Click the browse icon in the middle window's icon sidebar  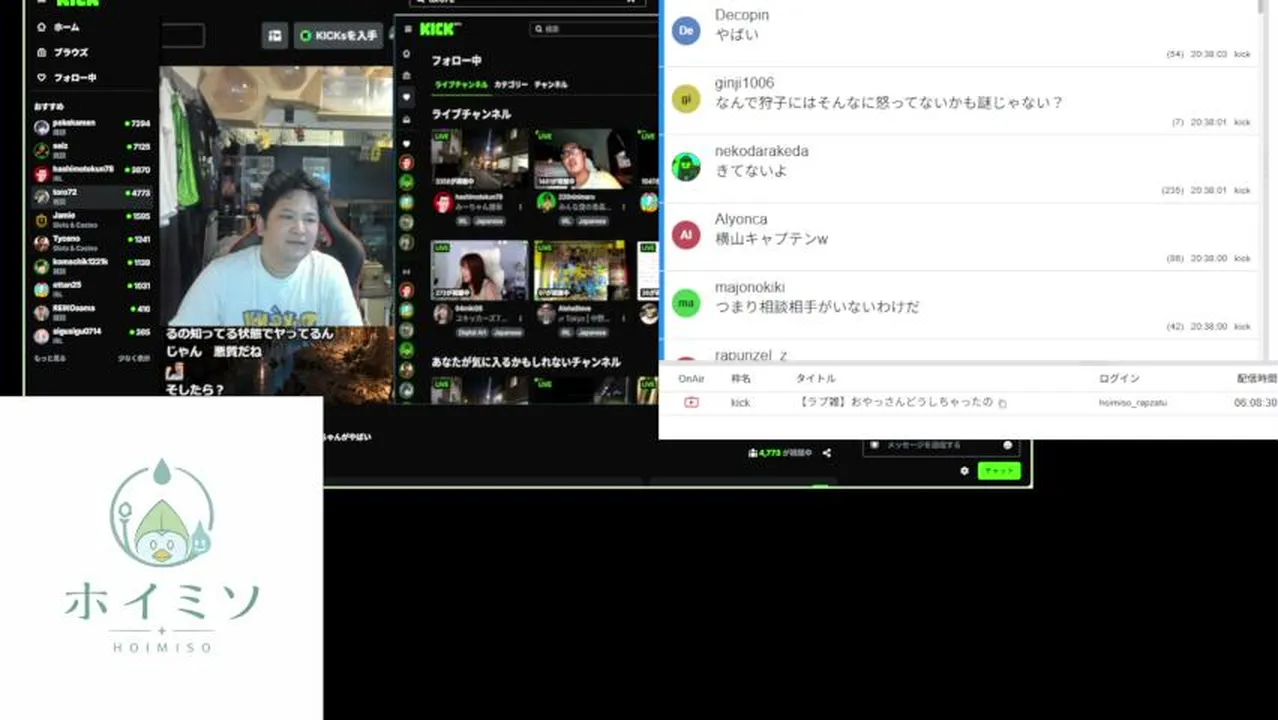point(406,75)
